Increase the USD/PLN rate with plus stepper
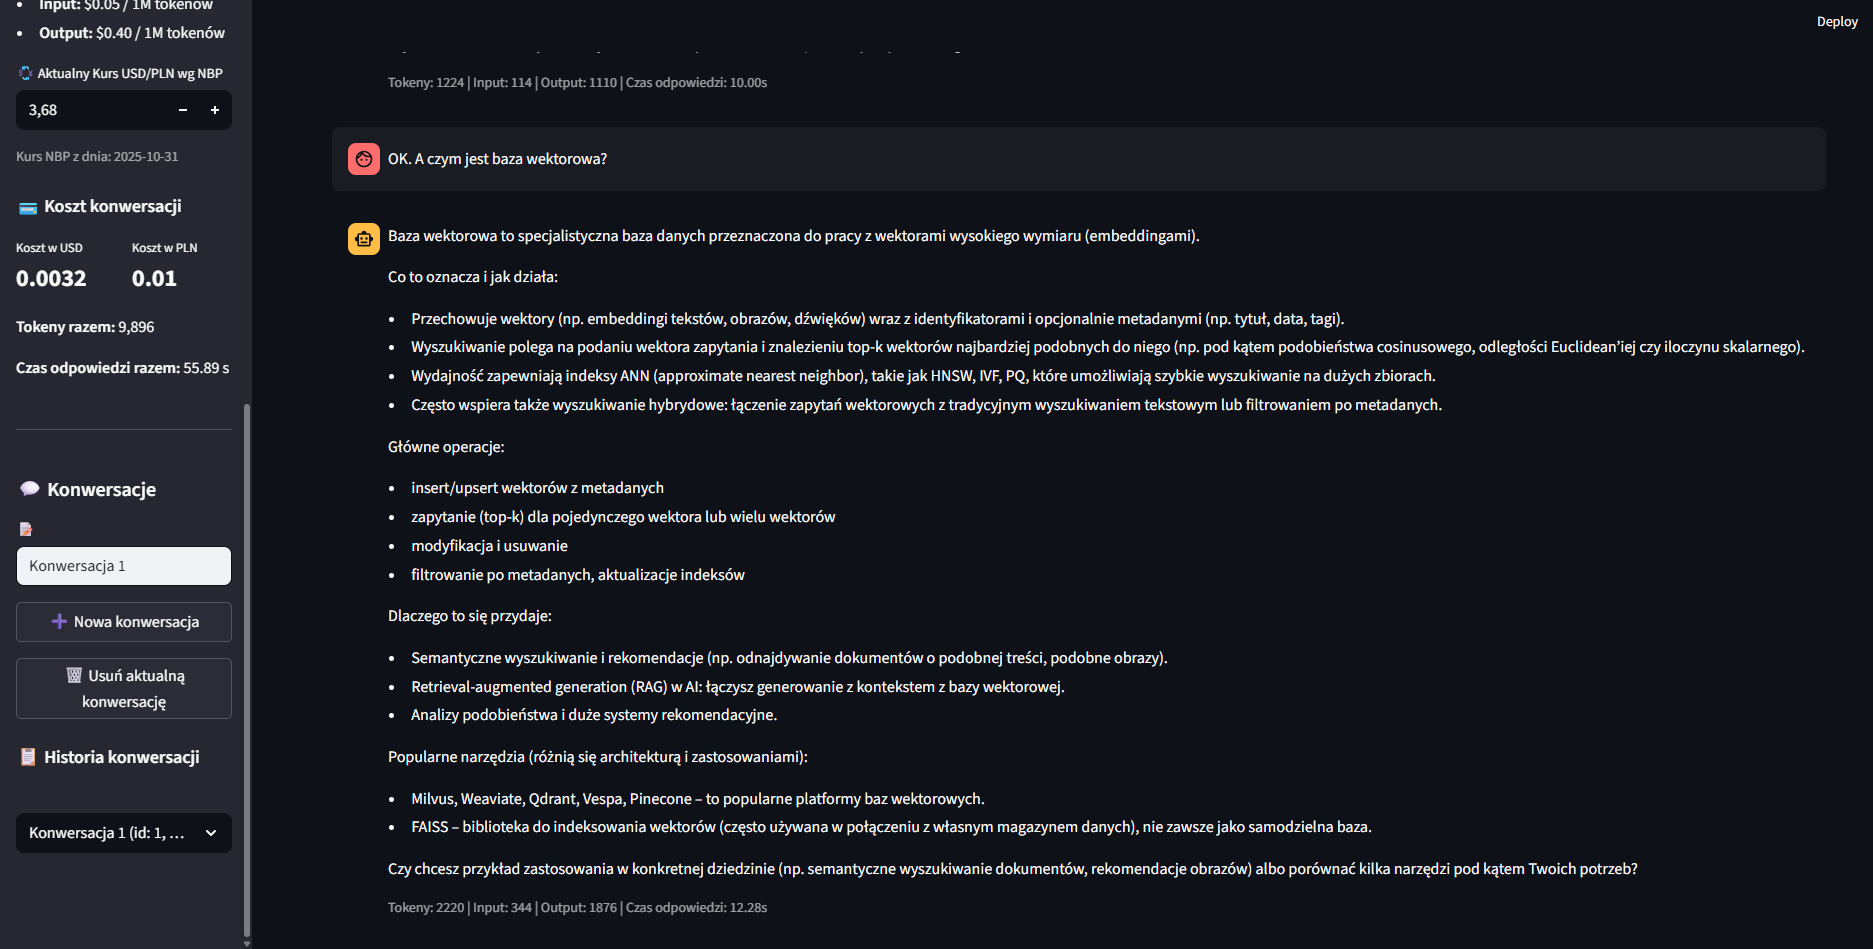This screenshot has height=949, width=1873. point(215,110)
